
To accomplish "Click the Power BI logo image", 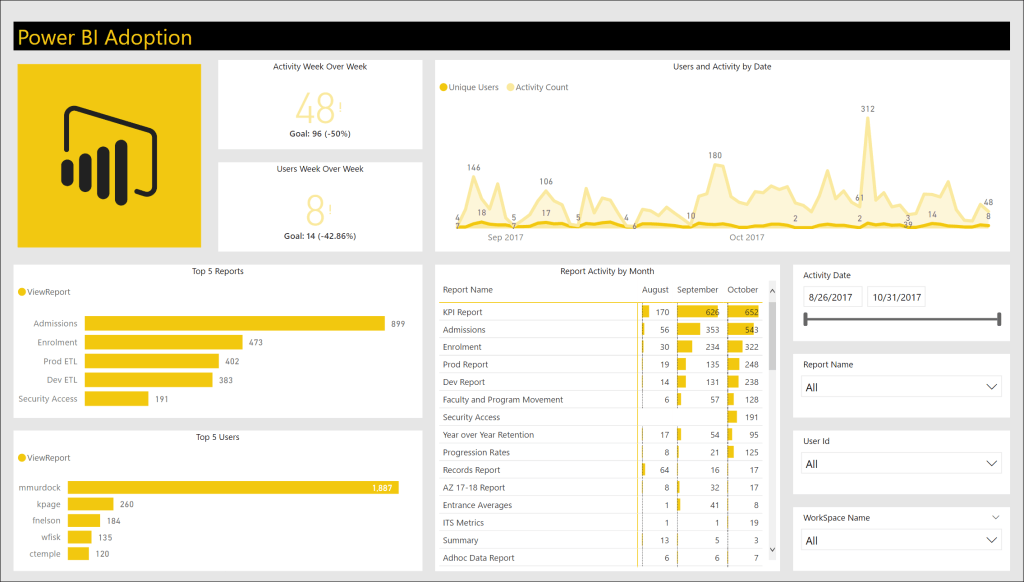I will pos(109,155).
